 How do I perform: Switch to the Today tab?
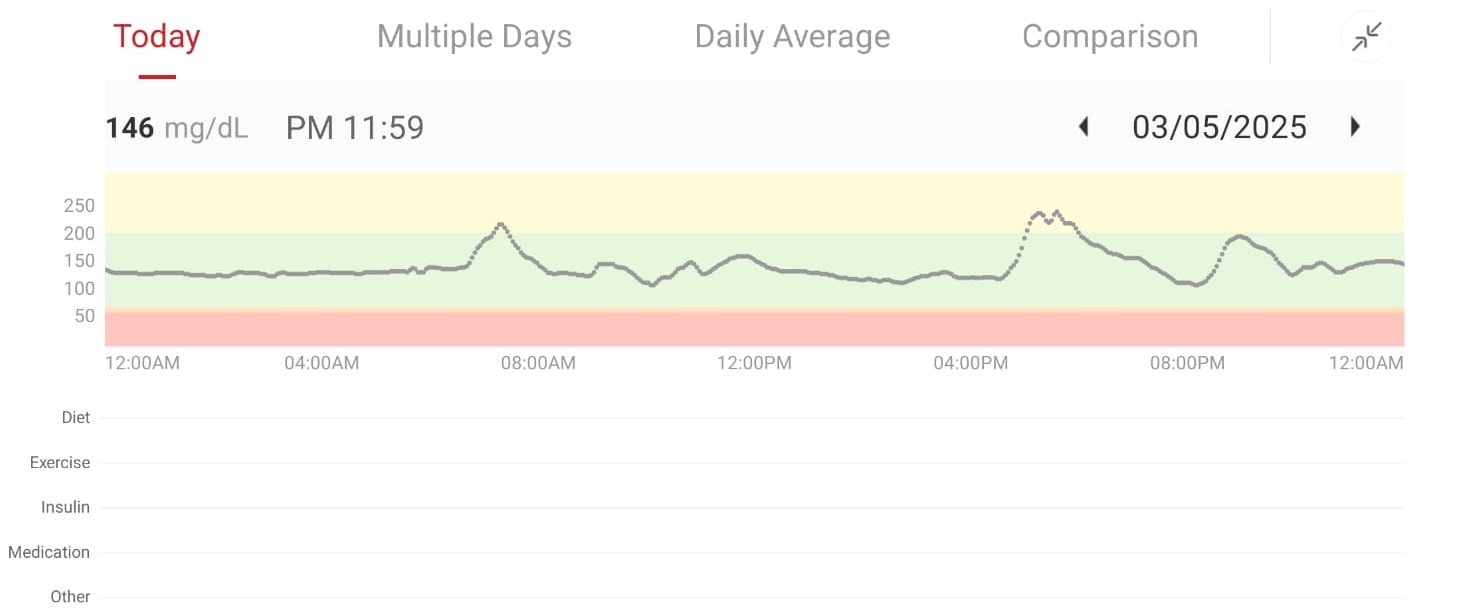click(157, 37)
